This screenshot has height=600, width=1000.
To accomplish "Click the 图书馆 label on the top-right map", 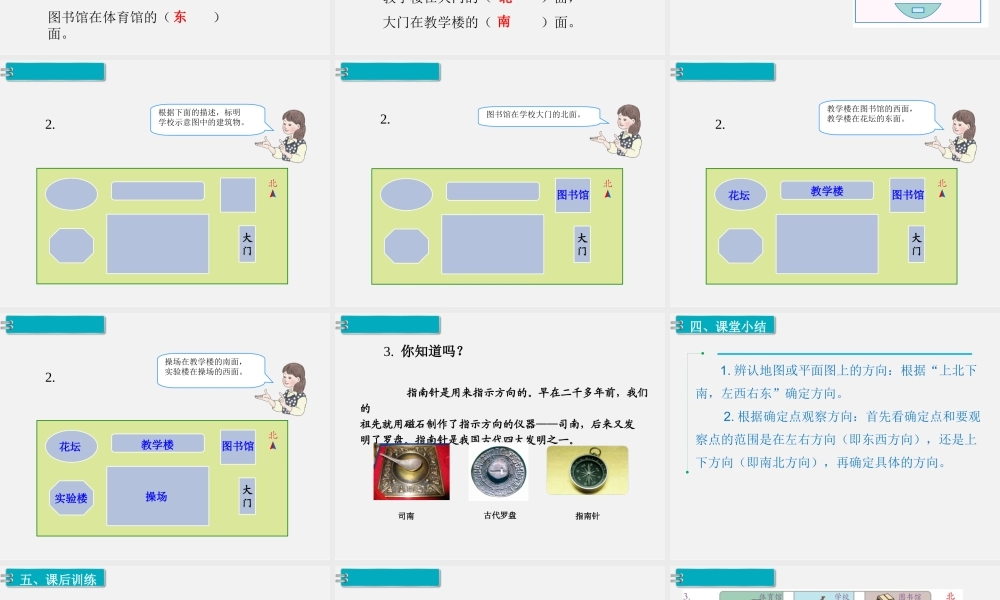I will (905, 196).
